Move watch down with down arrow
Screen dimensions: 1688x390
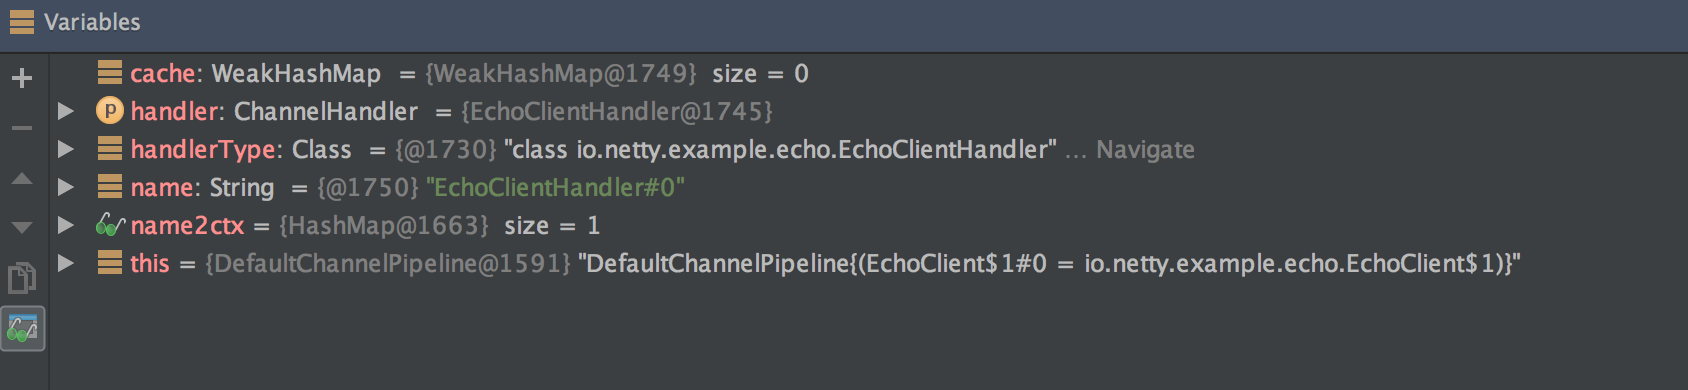pyautogui.click(x=22, y=227)
